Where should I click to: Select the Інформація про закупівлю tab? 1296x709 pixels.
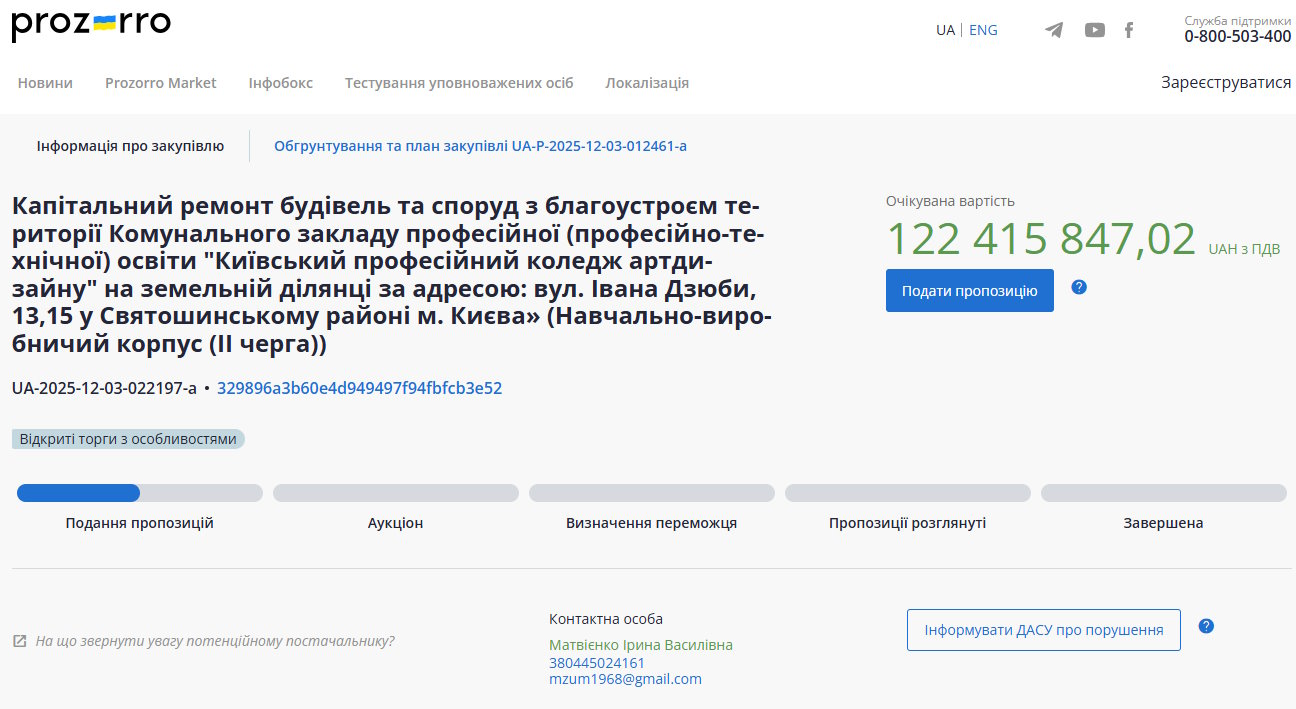point(130,146)
